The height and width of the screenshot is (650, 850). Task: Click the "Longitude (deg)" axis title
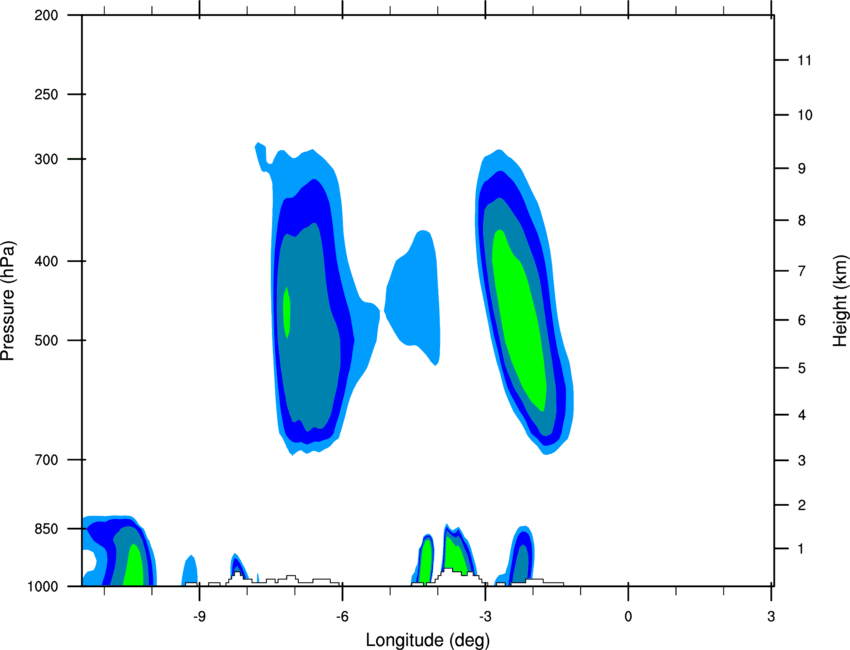(428, 640)
